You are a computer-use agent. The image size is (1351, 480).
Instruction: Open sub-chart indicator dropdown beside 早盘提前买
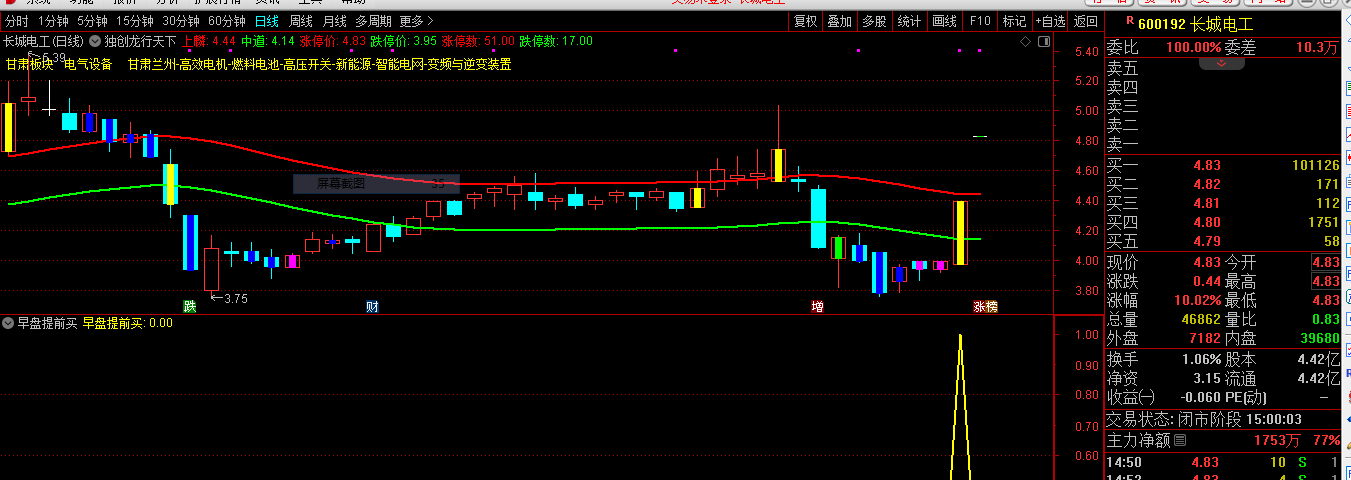click(8, 323)
